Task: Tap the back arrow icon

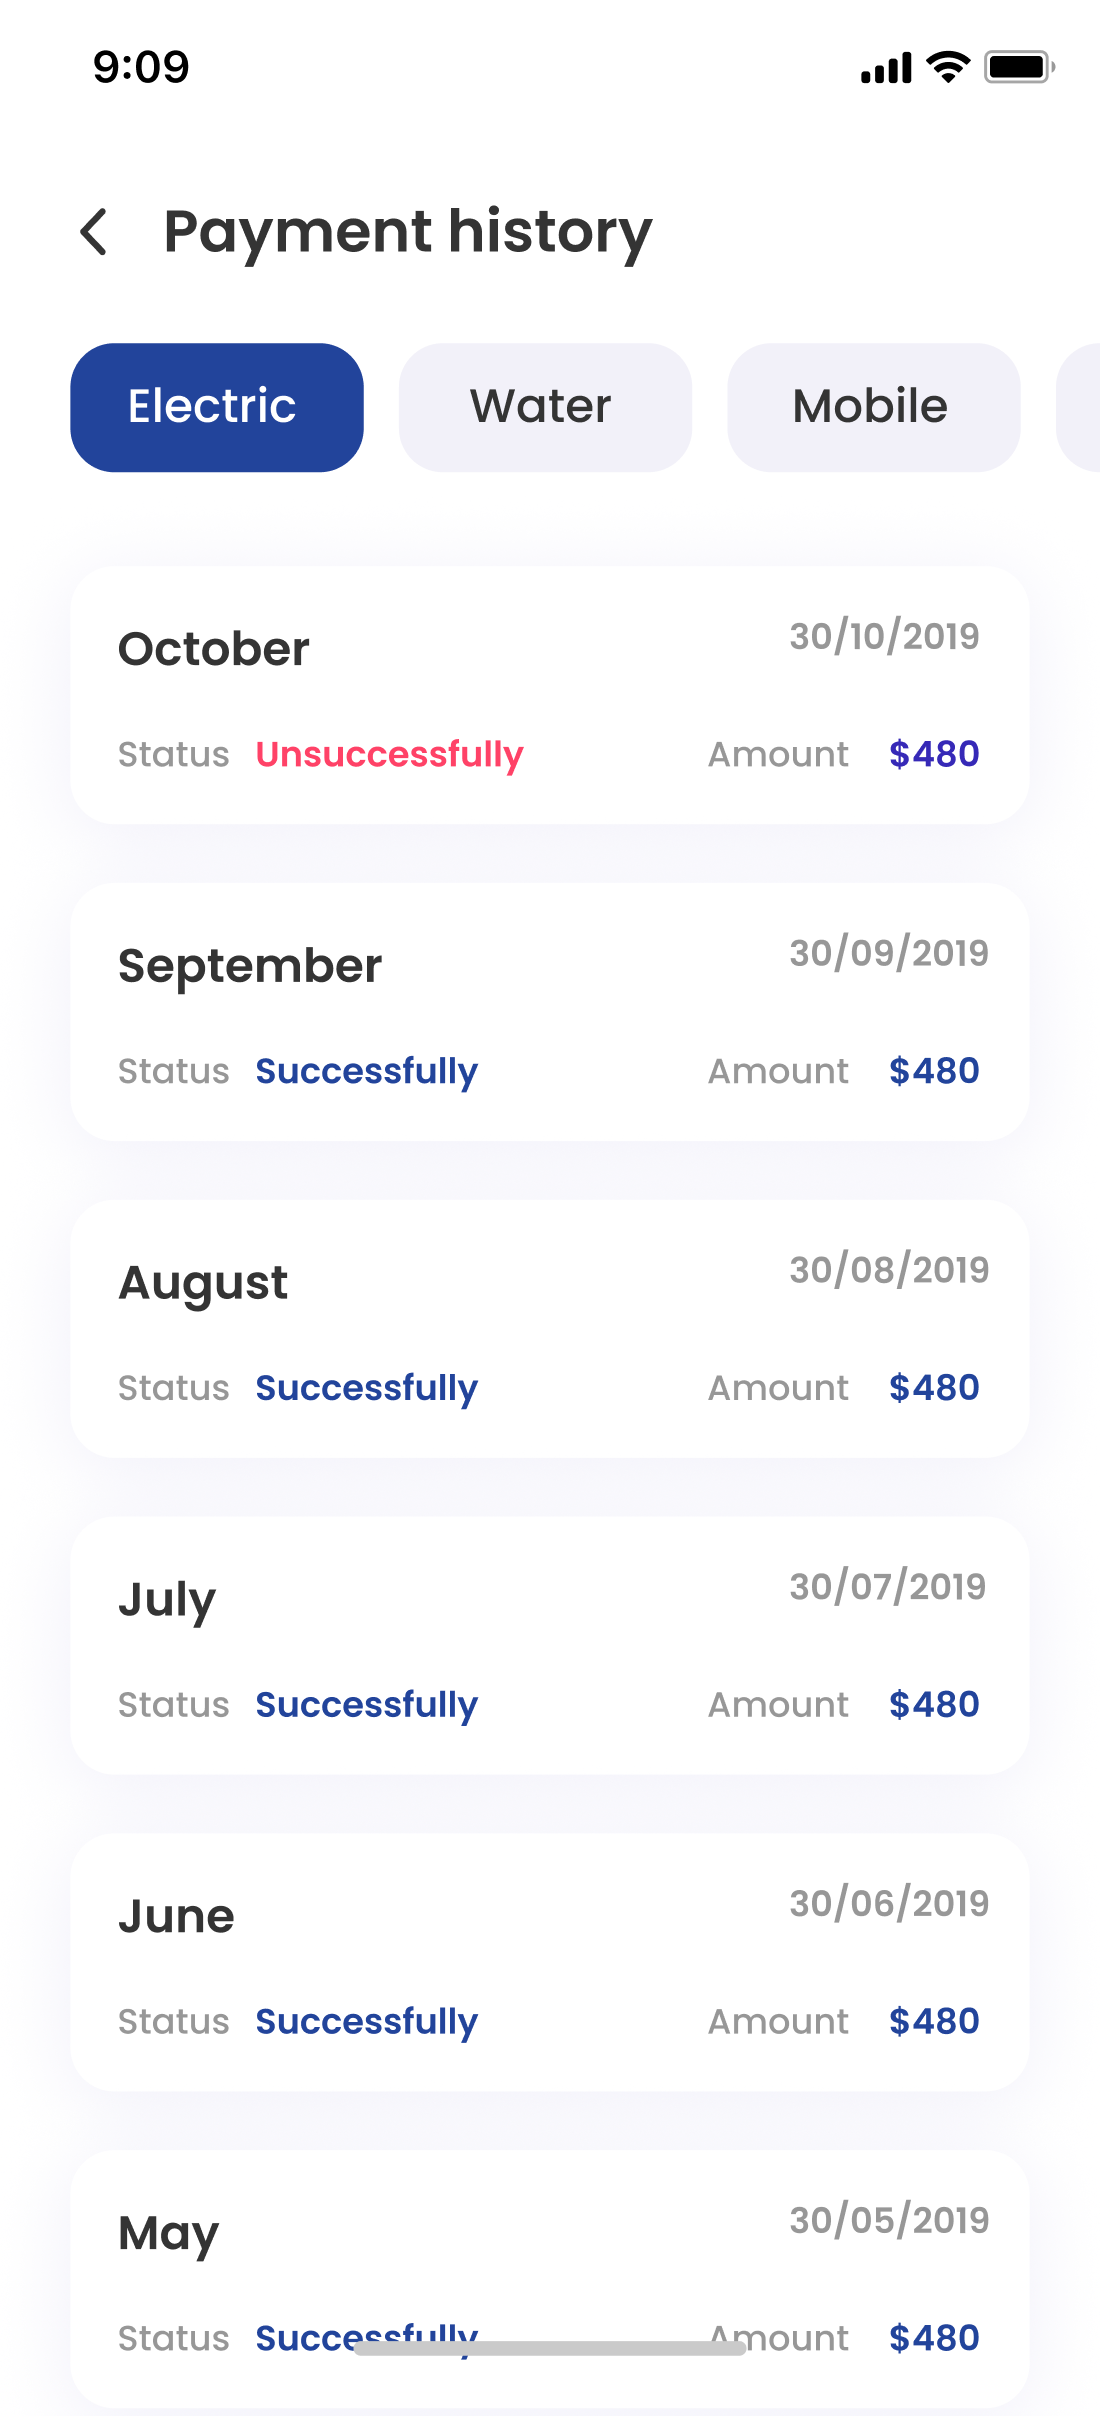Action: [94, 232]
